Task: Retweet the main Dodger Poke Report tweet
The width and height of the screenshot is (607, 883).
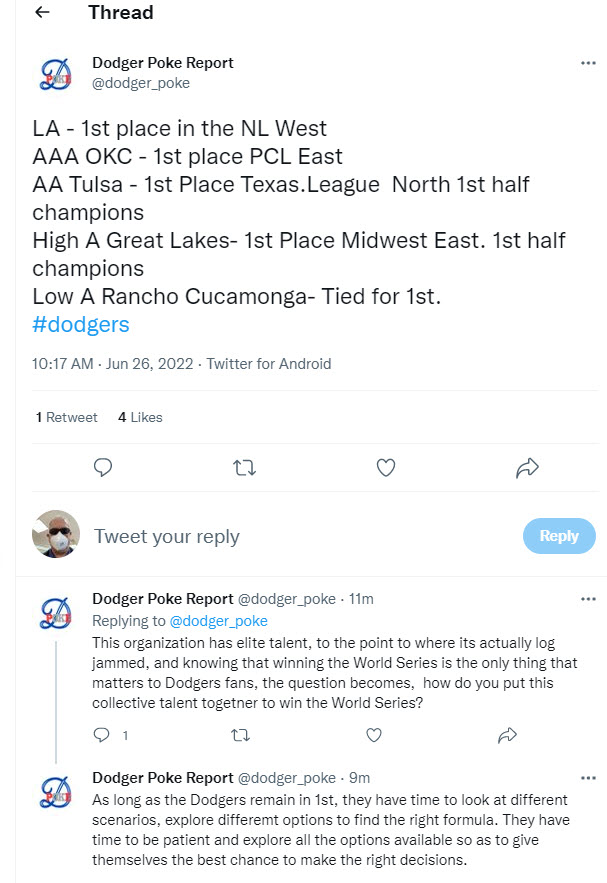Action: (x=243, y=467)
